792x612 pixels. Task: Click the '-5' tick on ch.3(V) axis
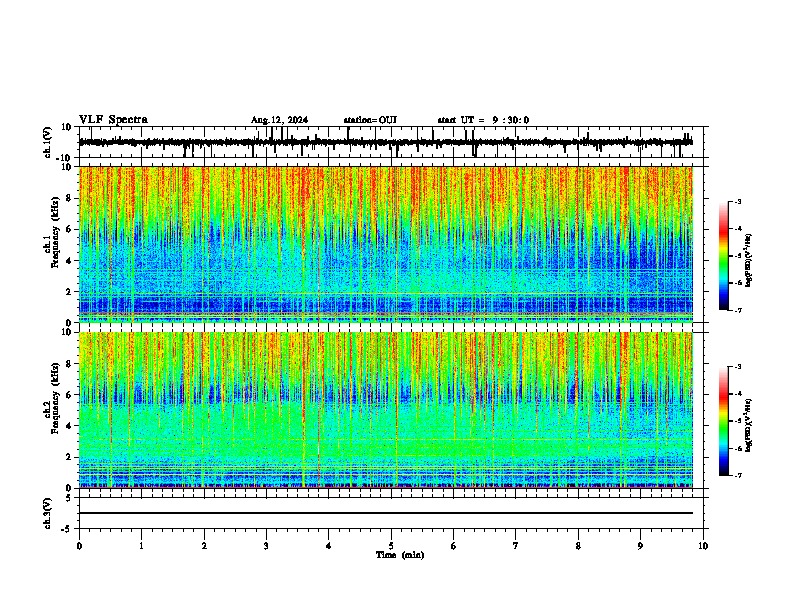point(67,529)
